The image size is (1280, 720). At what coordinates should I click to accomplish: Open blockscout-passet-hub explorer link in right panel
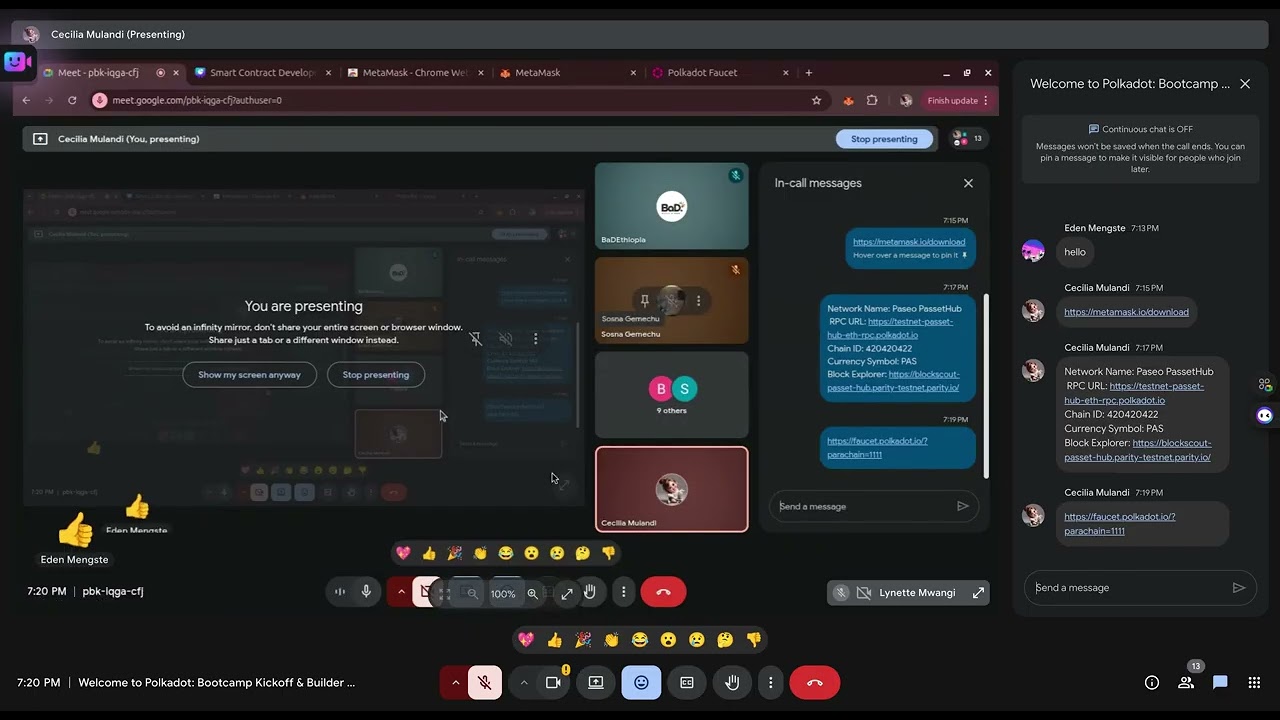click(1137, 450)
